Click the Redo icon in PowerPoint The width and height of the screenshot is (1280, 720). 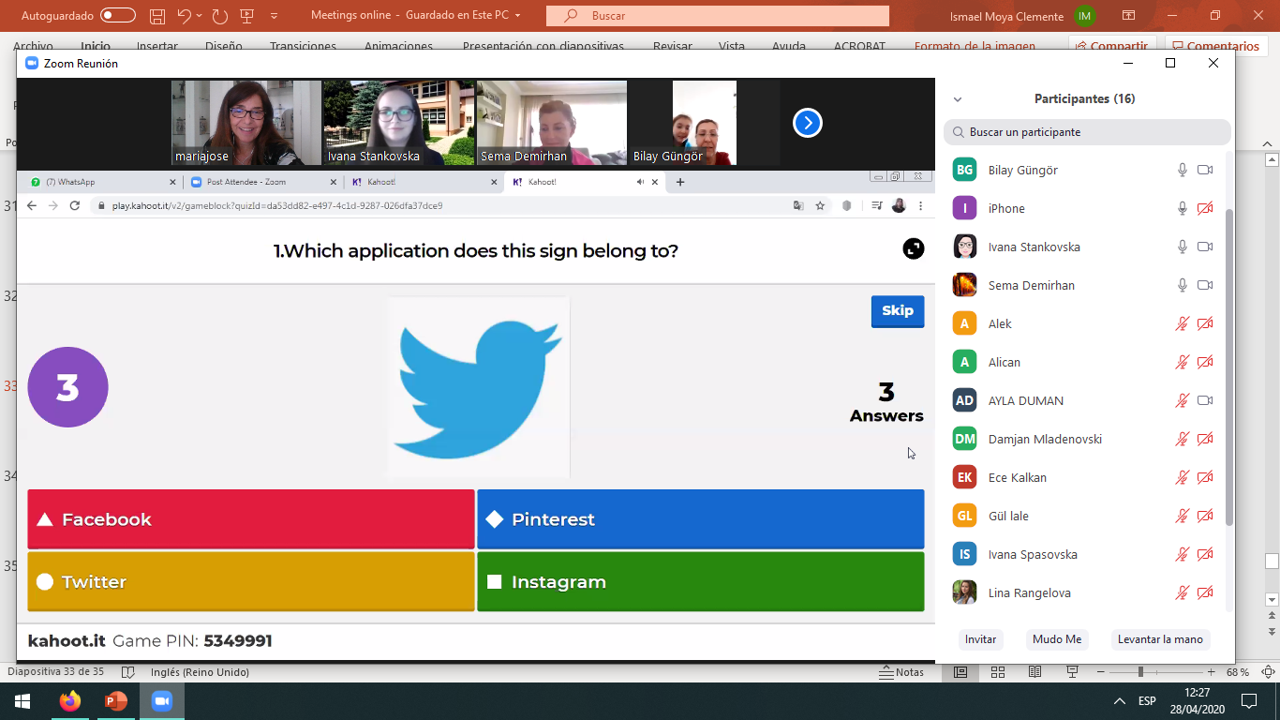220,16
